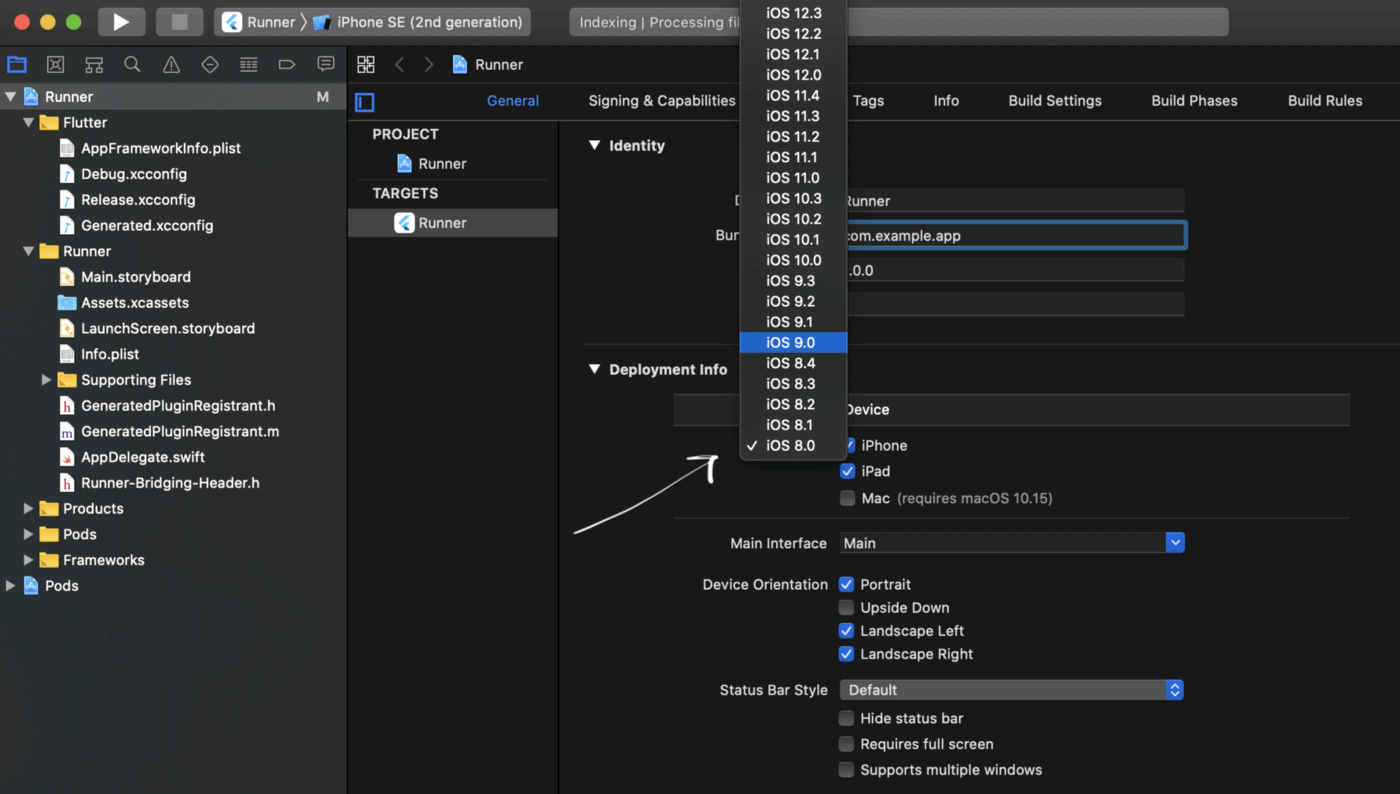Select Main.storyboard in the navigator
The height and width of the screenshot is (794, 1400).
136,277
